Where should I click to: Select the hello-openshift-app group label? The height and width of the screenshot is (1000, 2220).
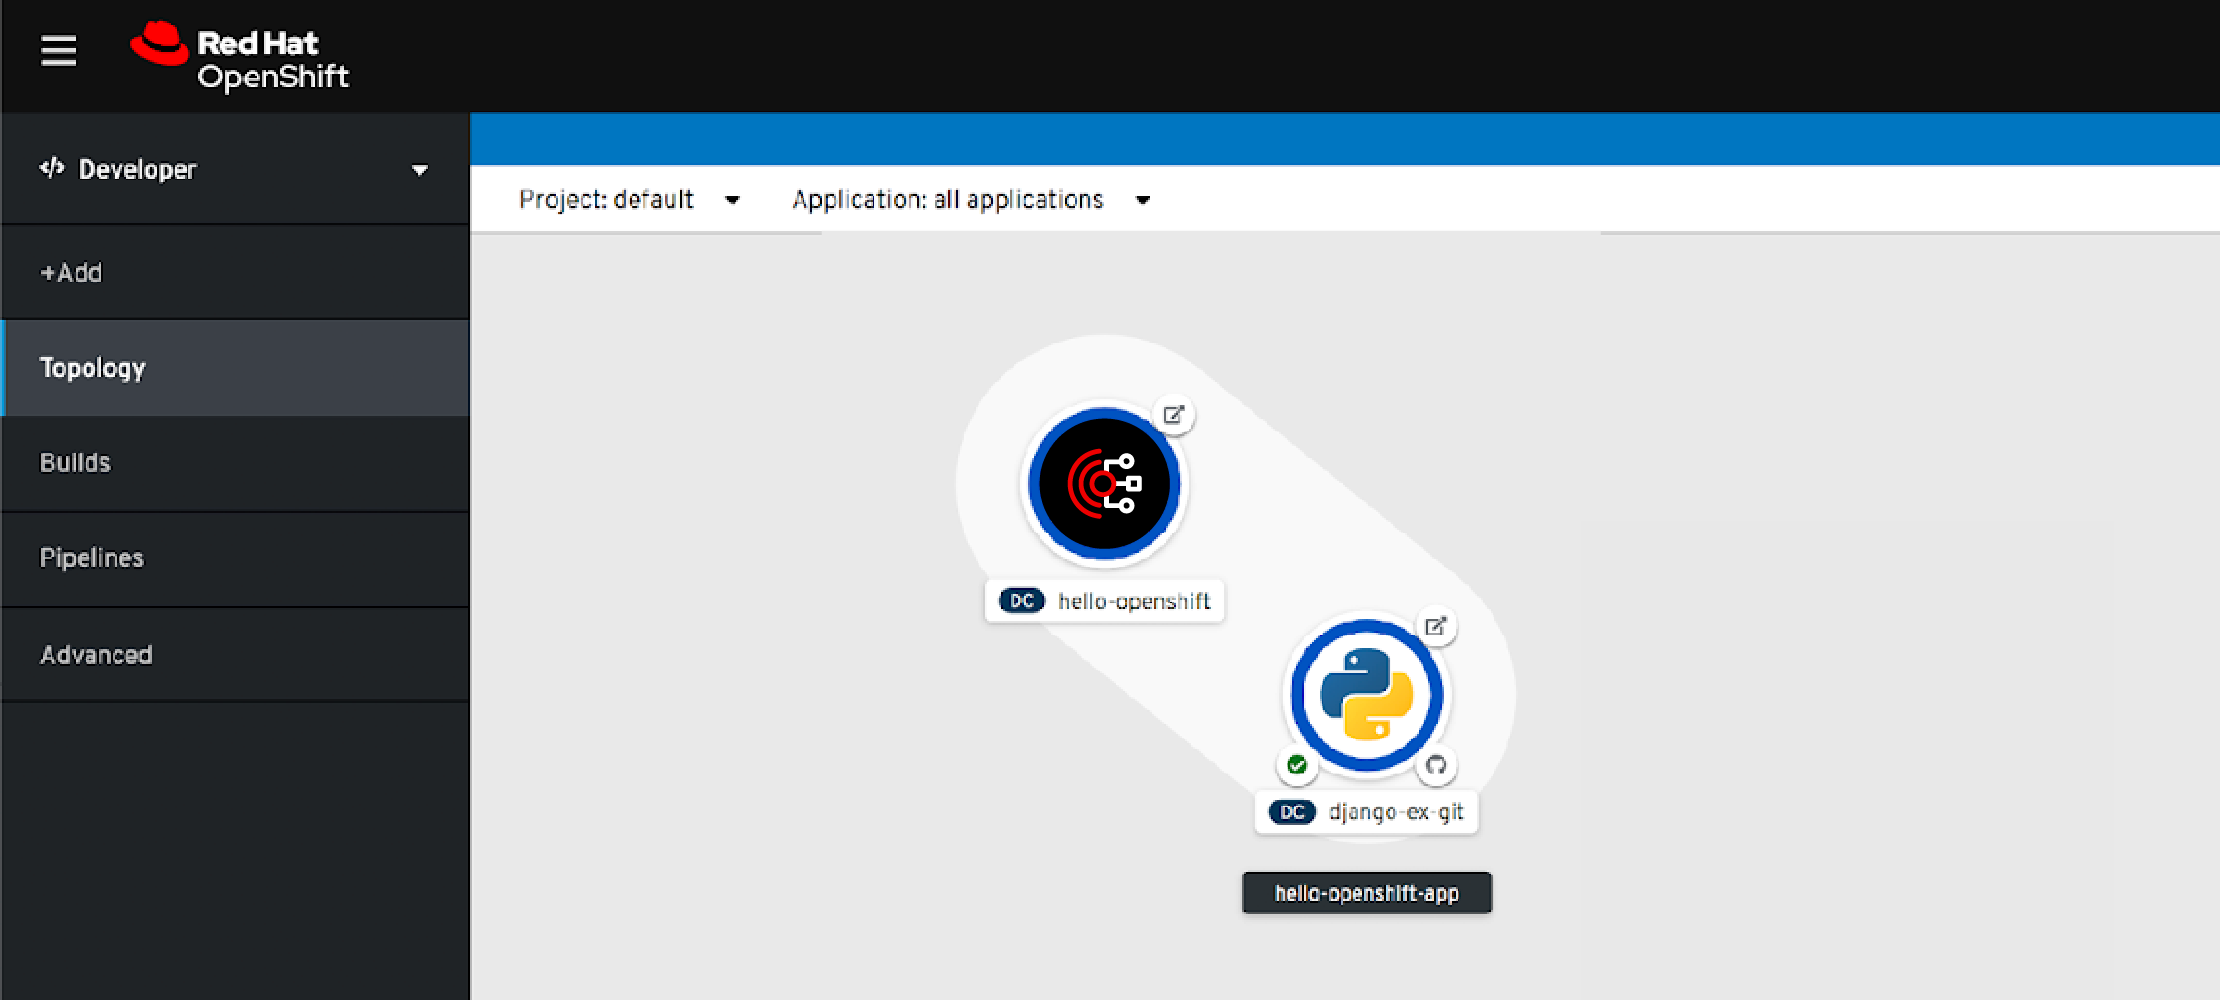pyautogui.click(x=1366, y=893)
